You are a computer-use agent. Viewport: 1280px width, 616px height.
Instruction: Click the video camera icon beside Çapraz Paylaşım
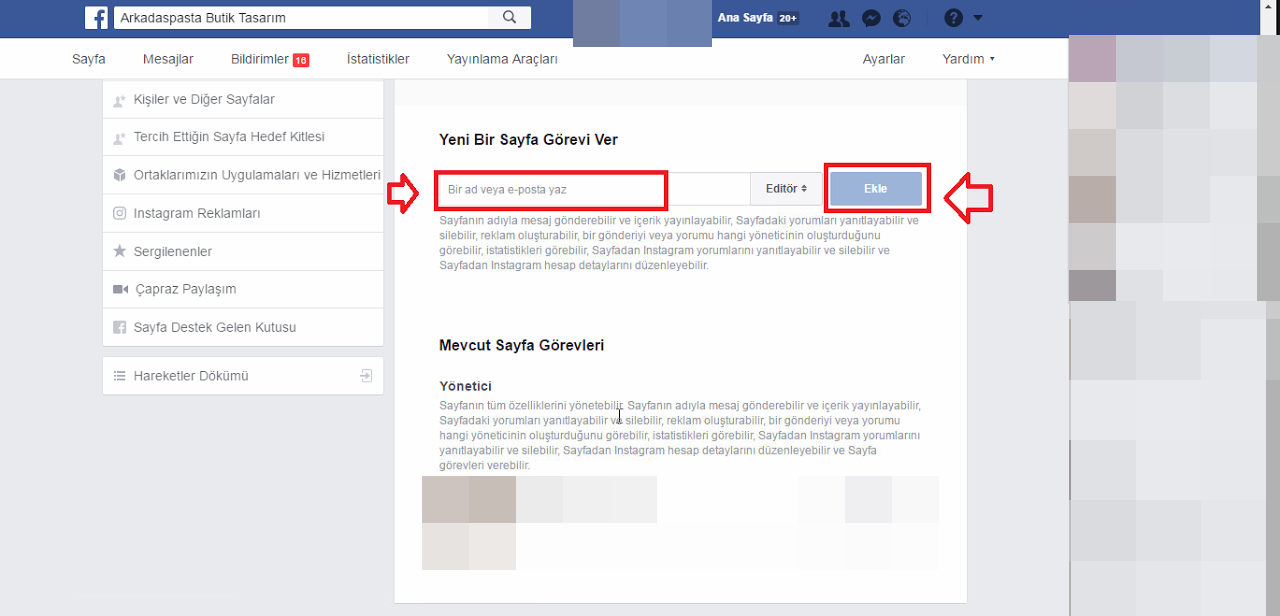pyautogui.click(x=120, y=289)
